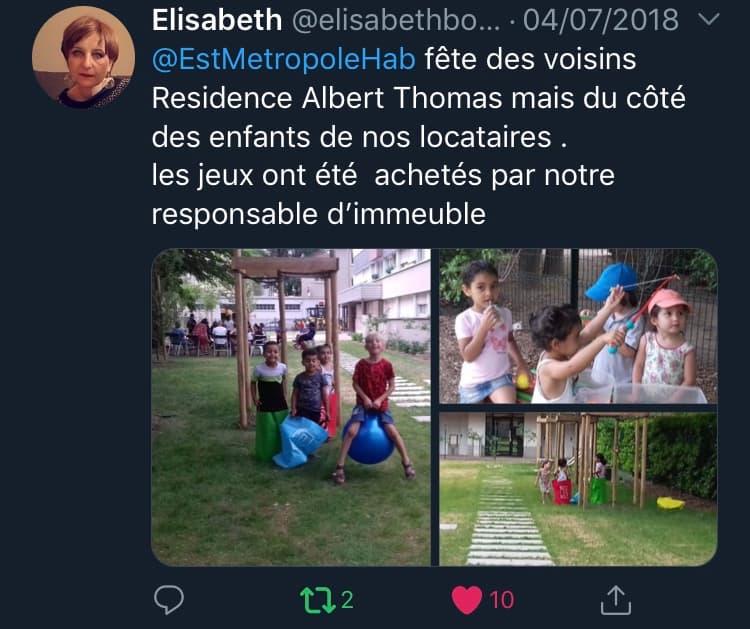View the retweet count of 2

point(347,600)
